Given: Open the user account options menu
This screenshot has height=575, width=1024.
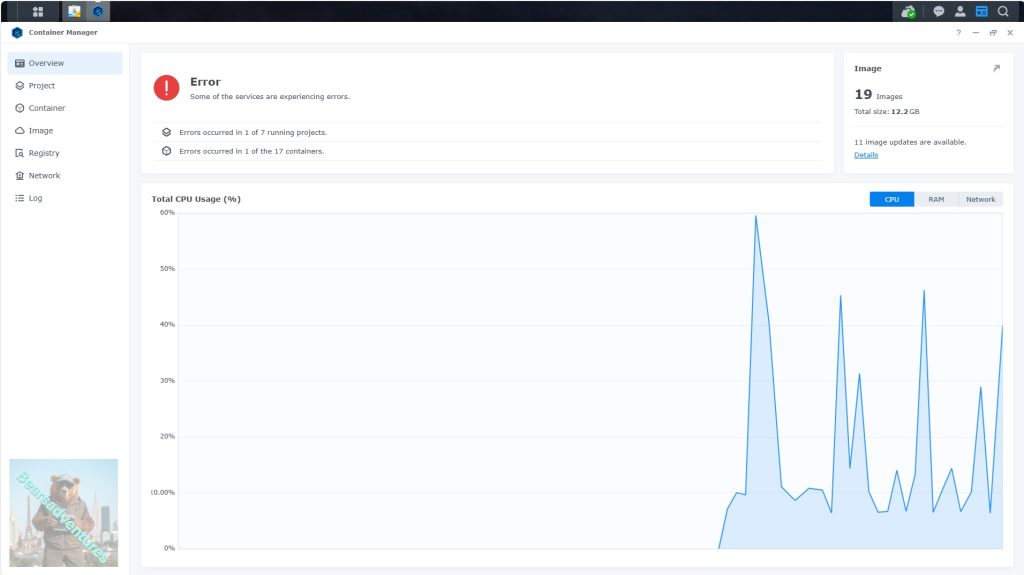Looking at the screenshot, I should pyautogui.click(x=960, y=12).
